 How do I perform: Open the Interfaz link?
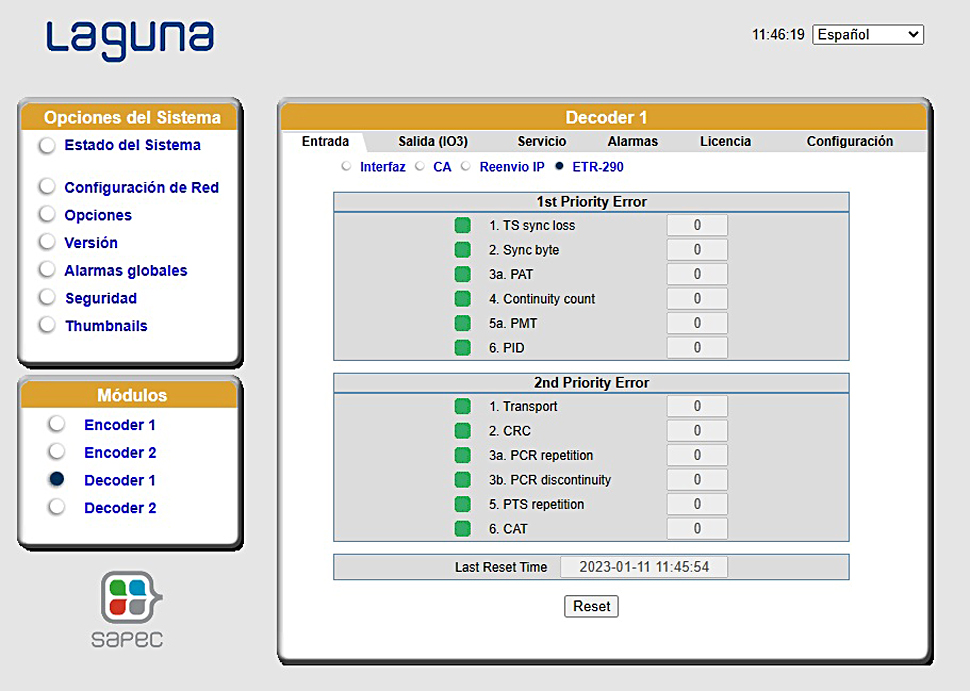[383, 167]
